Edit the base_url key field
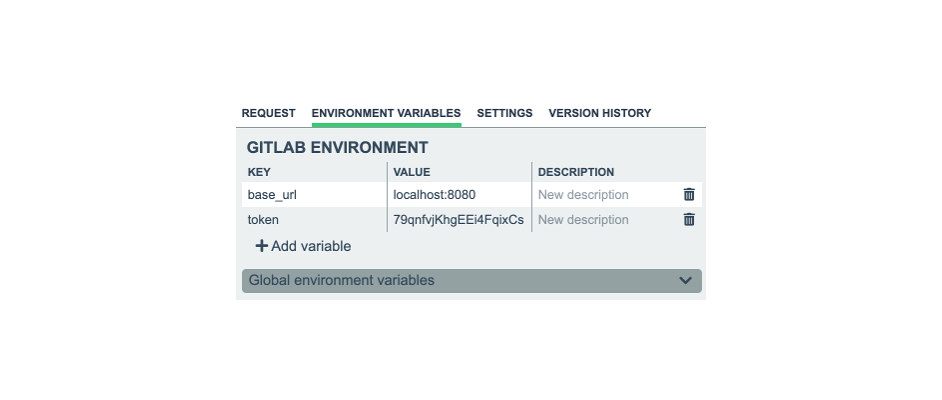This screenshot has width=942, height=400. click(314, 195)
